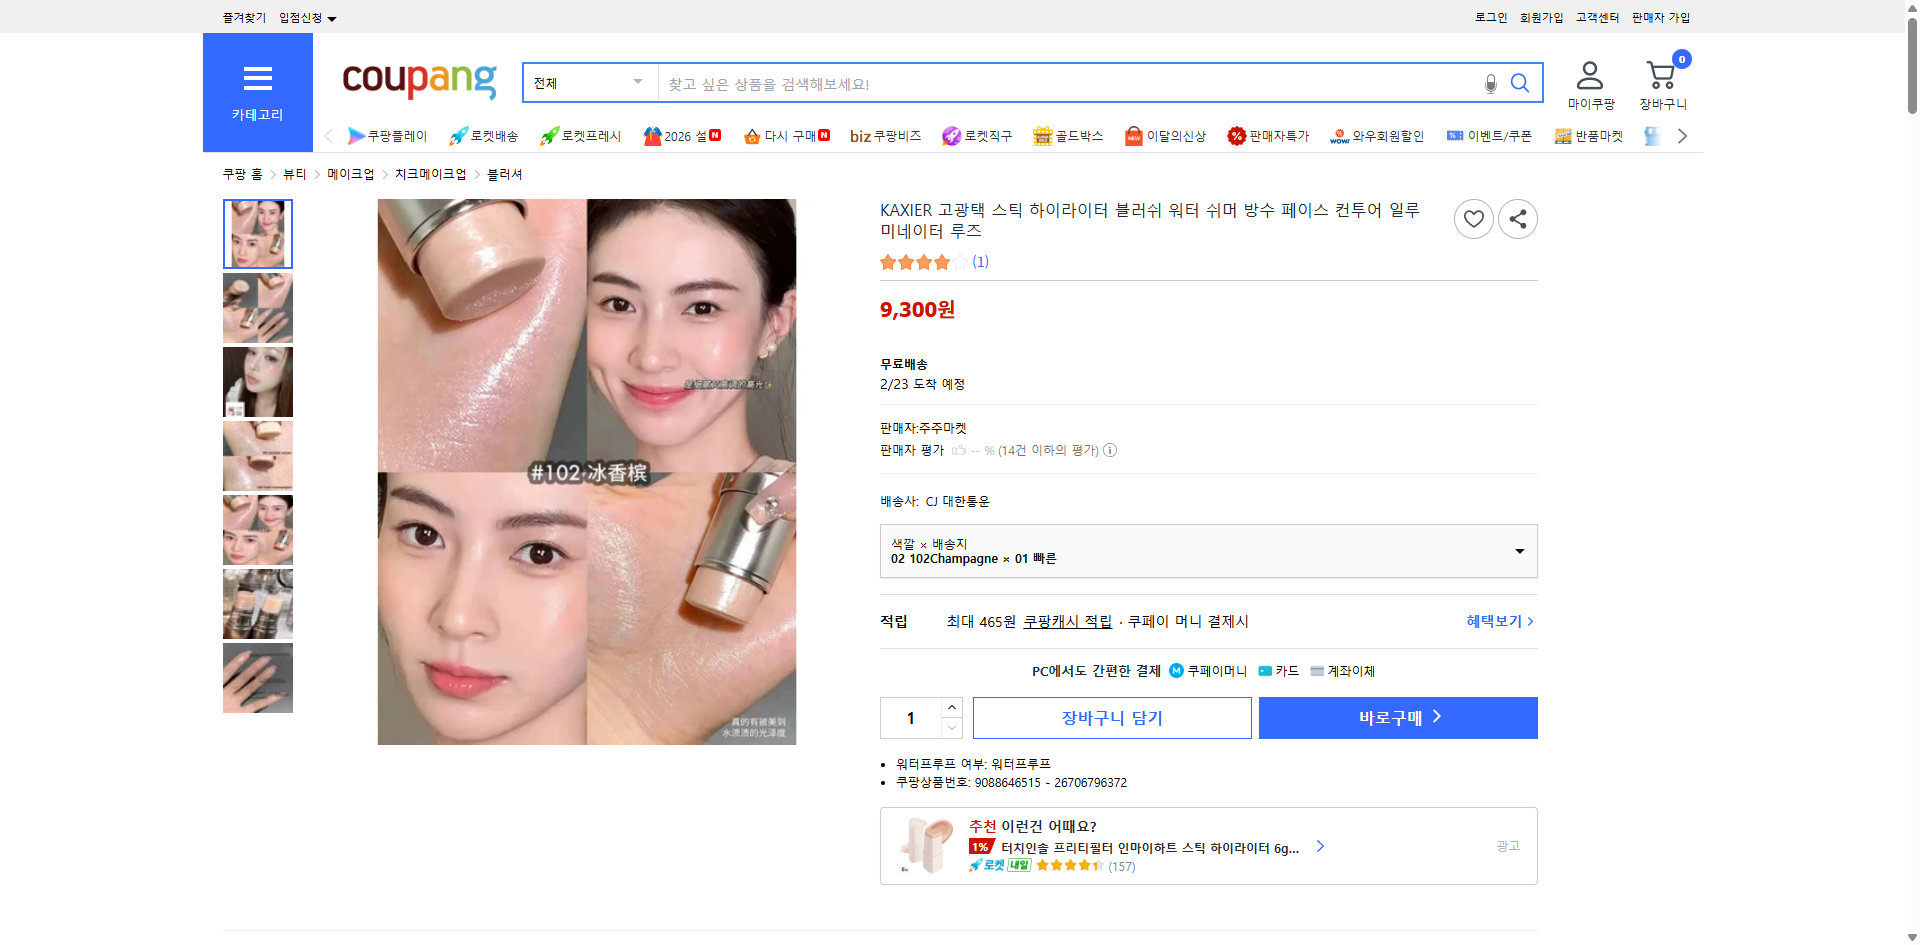Click the seller rating info icon
The width and height of the screenshot is (1920, 945).
(1110, 450)
